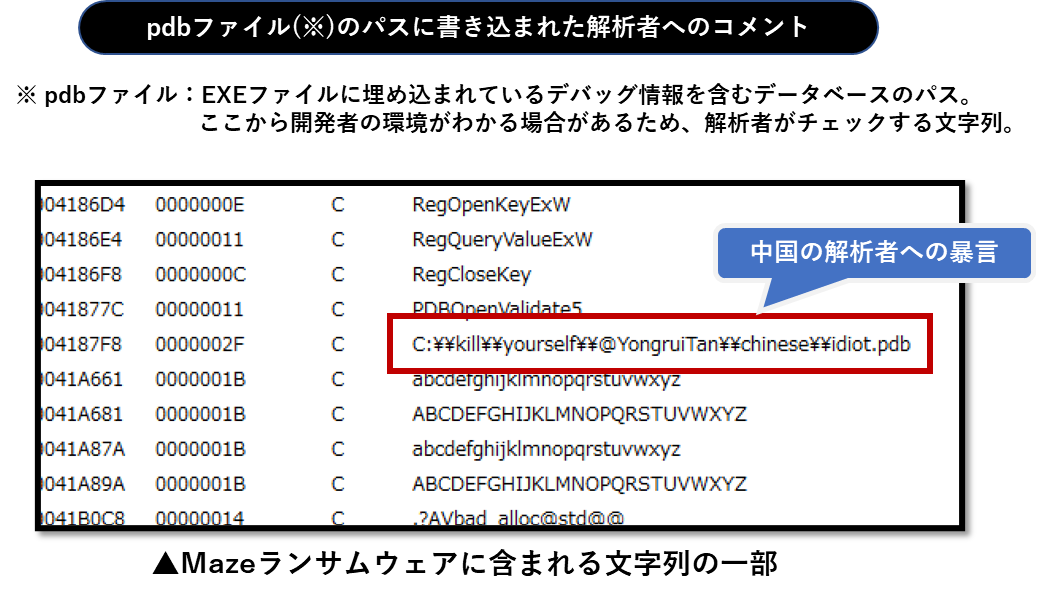Image resolution: width=1049 pixels, height=600 pixels.
Task: Click the length value 00000014
Action: tap(200, 518)
